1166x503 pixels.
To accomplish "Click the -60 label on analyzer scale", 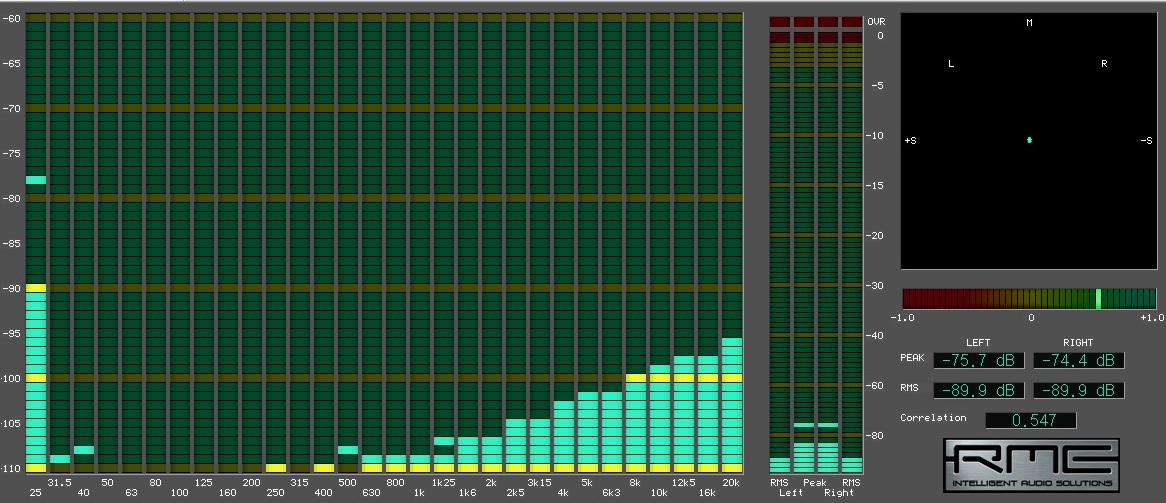I will (10, 18).
